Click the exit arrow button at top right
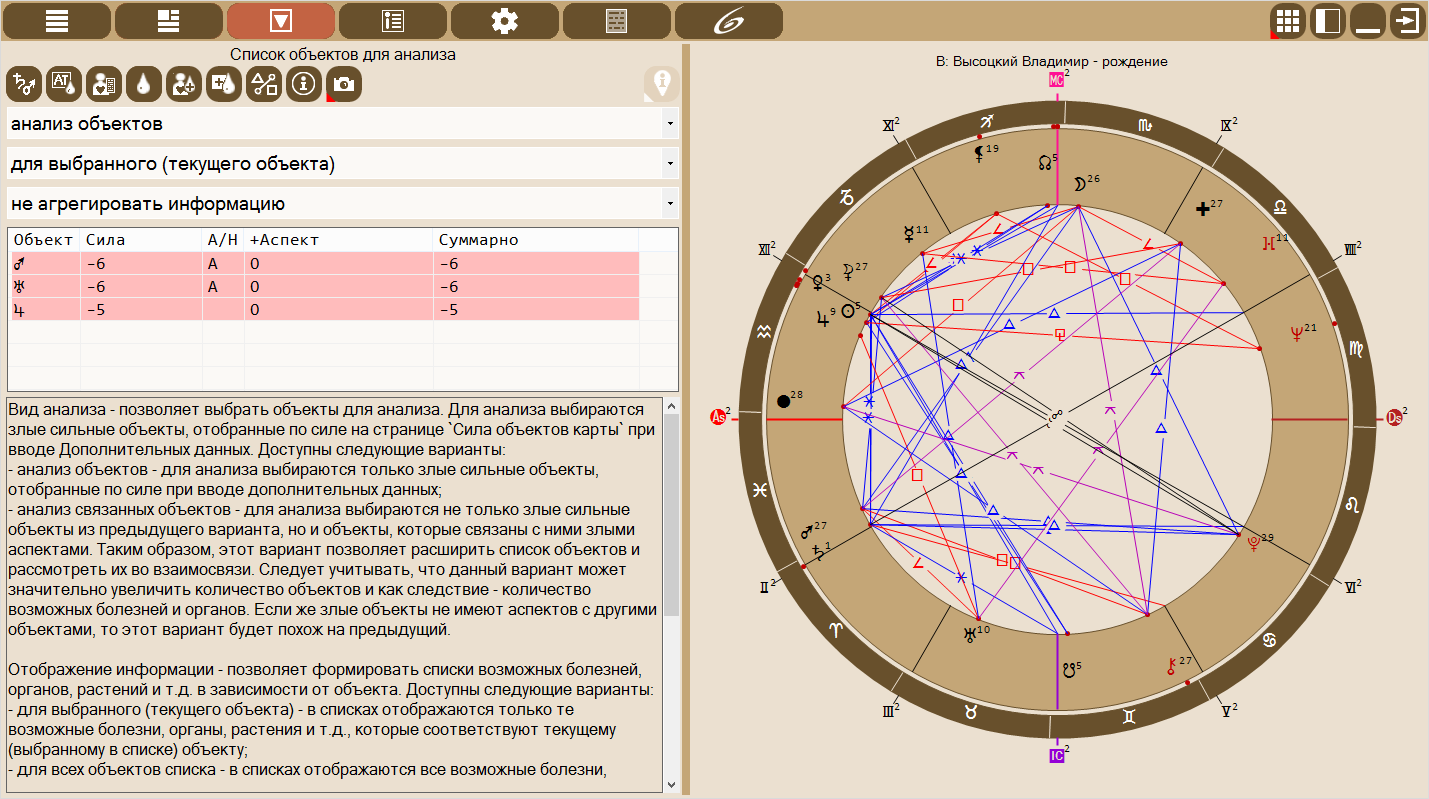1429x799 pixels. [1408, 21]
